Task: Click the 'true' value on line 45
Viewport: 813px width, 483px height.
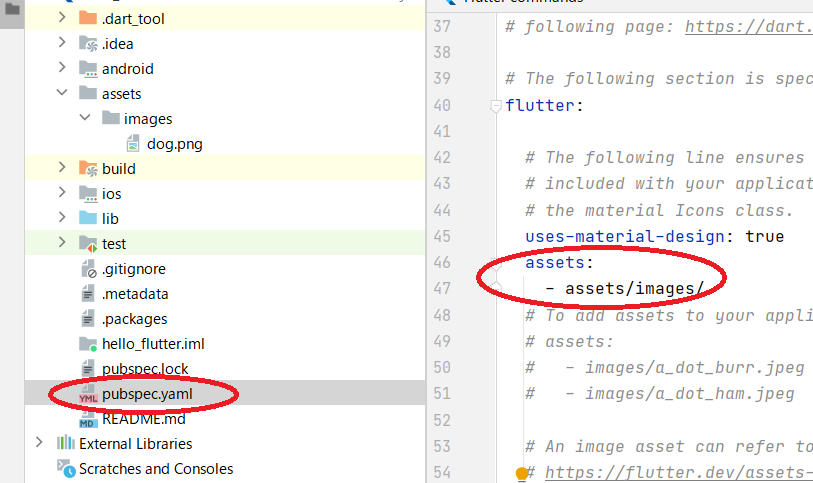Action: [765, 236]
